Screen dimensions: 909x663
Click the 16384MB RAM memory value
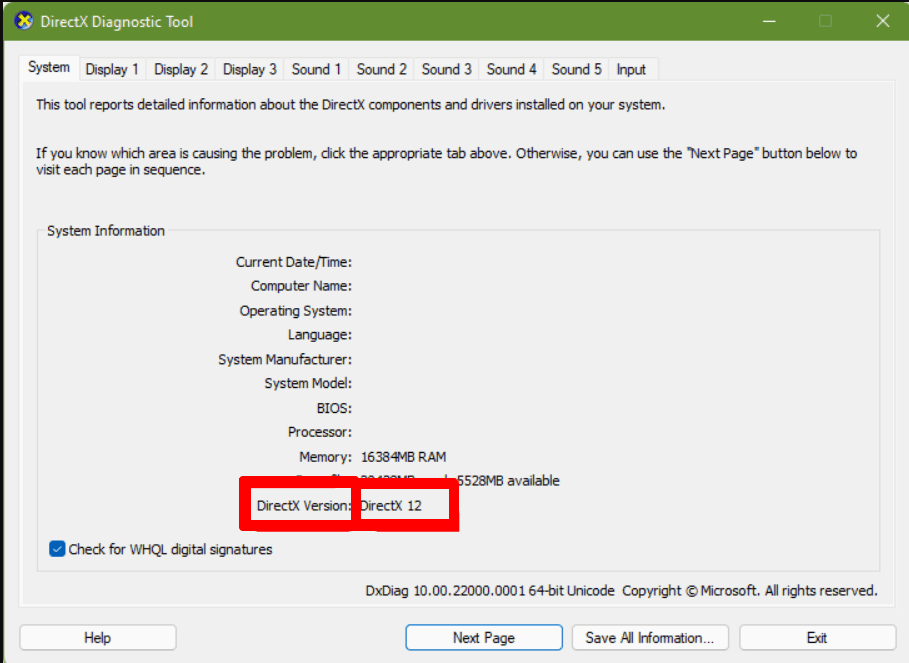pos(403,457)
